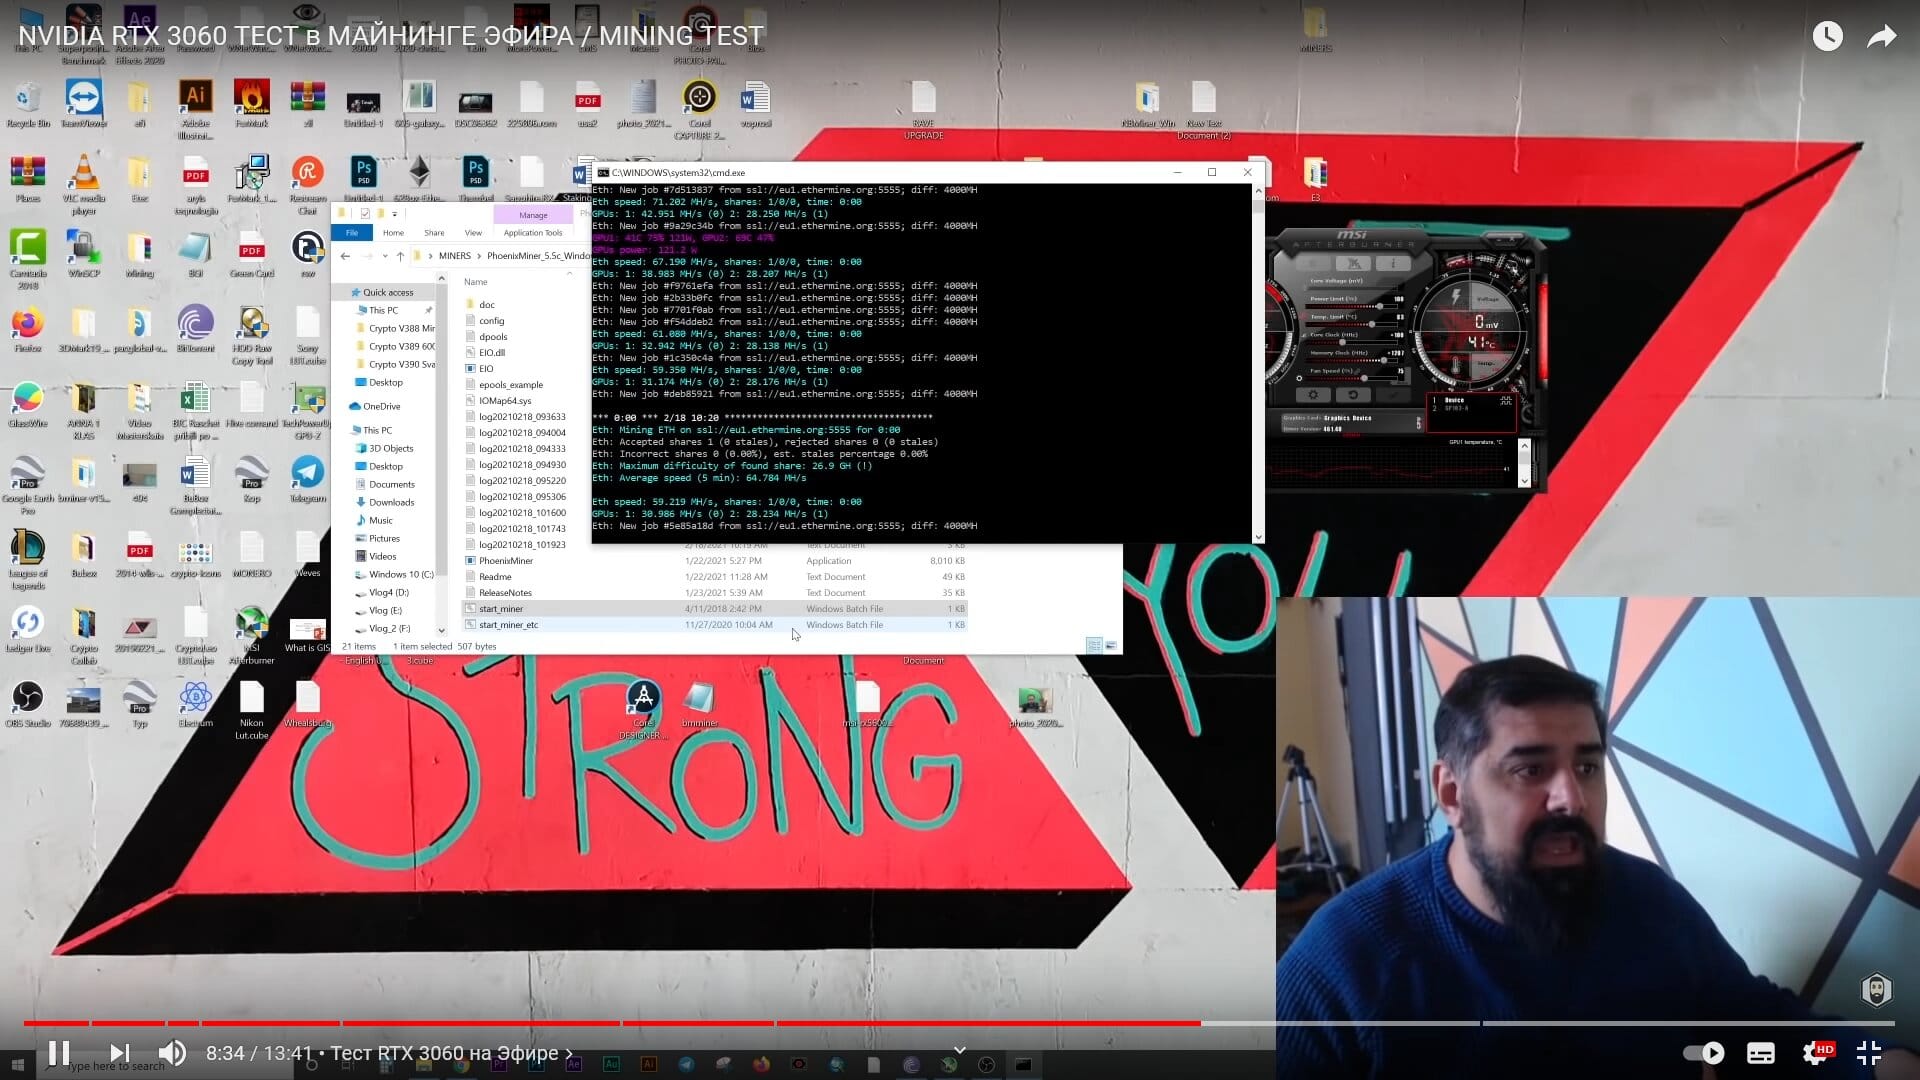This screenshot has height=1080, width=1920.
Task: Toggle YouTube autoplay switch
Action: 1703,1053
